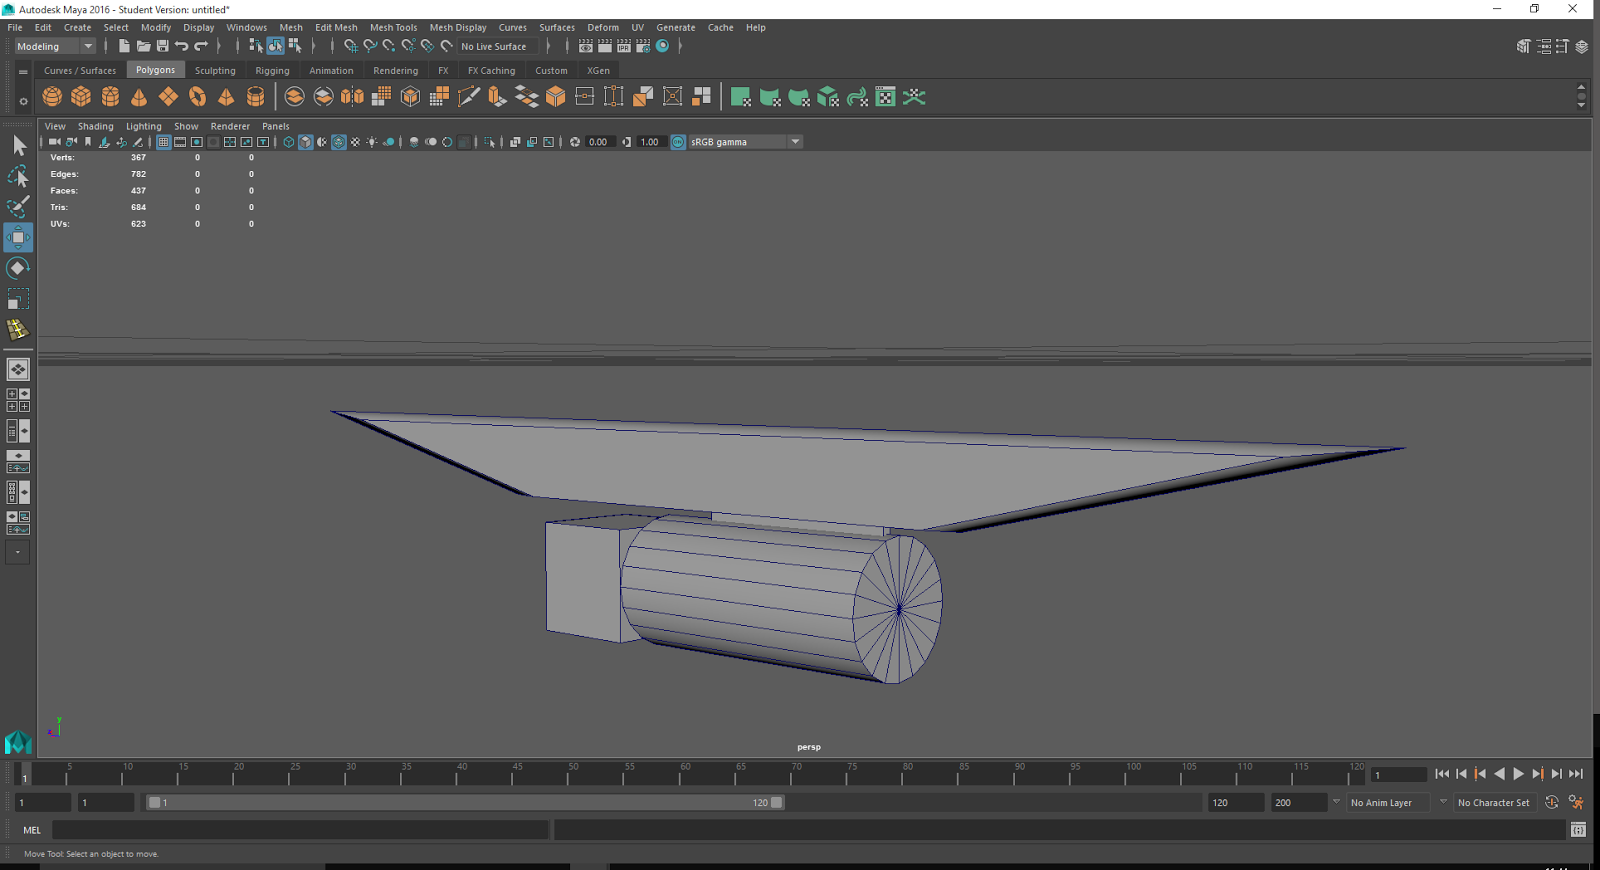Create a polygon pyramid from the shelf
The height and width of the screenshot is (870, 1600).
(226, 97)
